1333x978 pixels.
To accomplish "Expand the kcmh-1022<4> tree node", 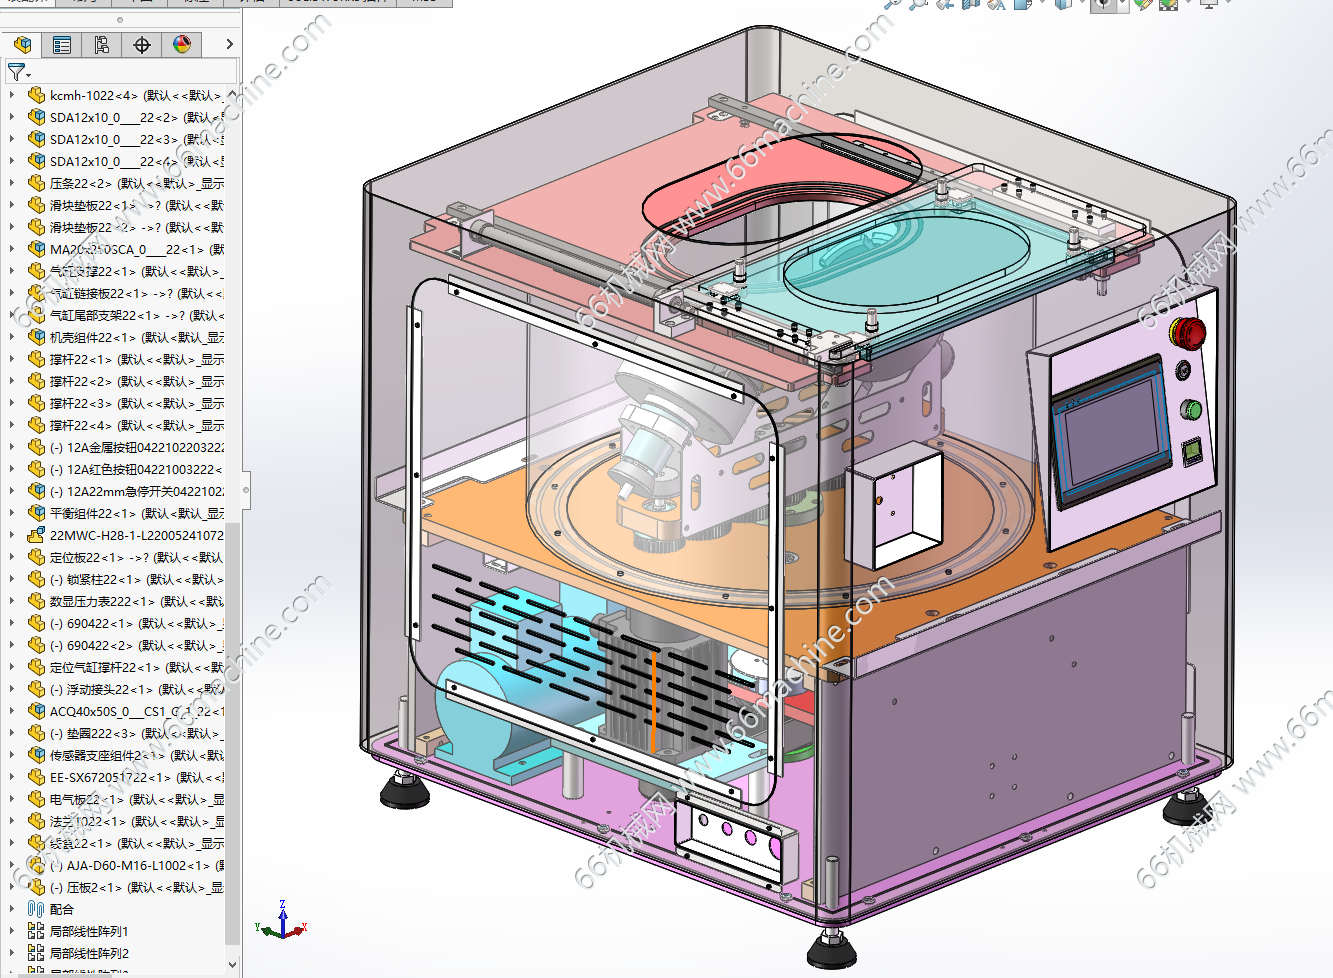I will (x=11, y=95).
